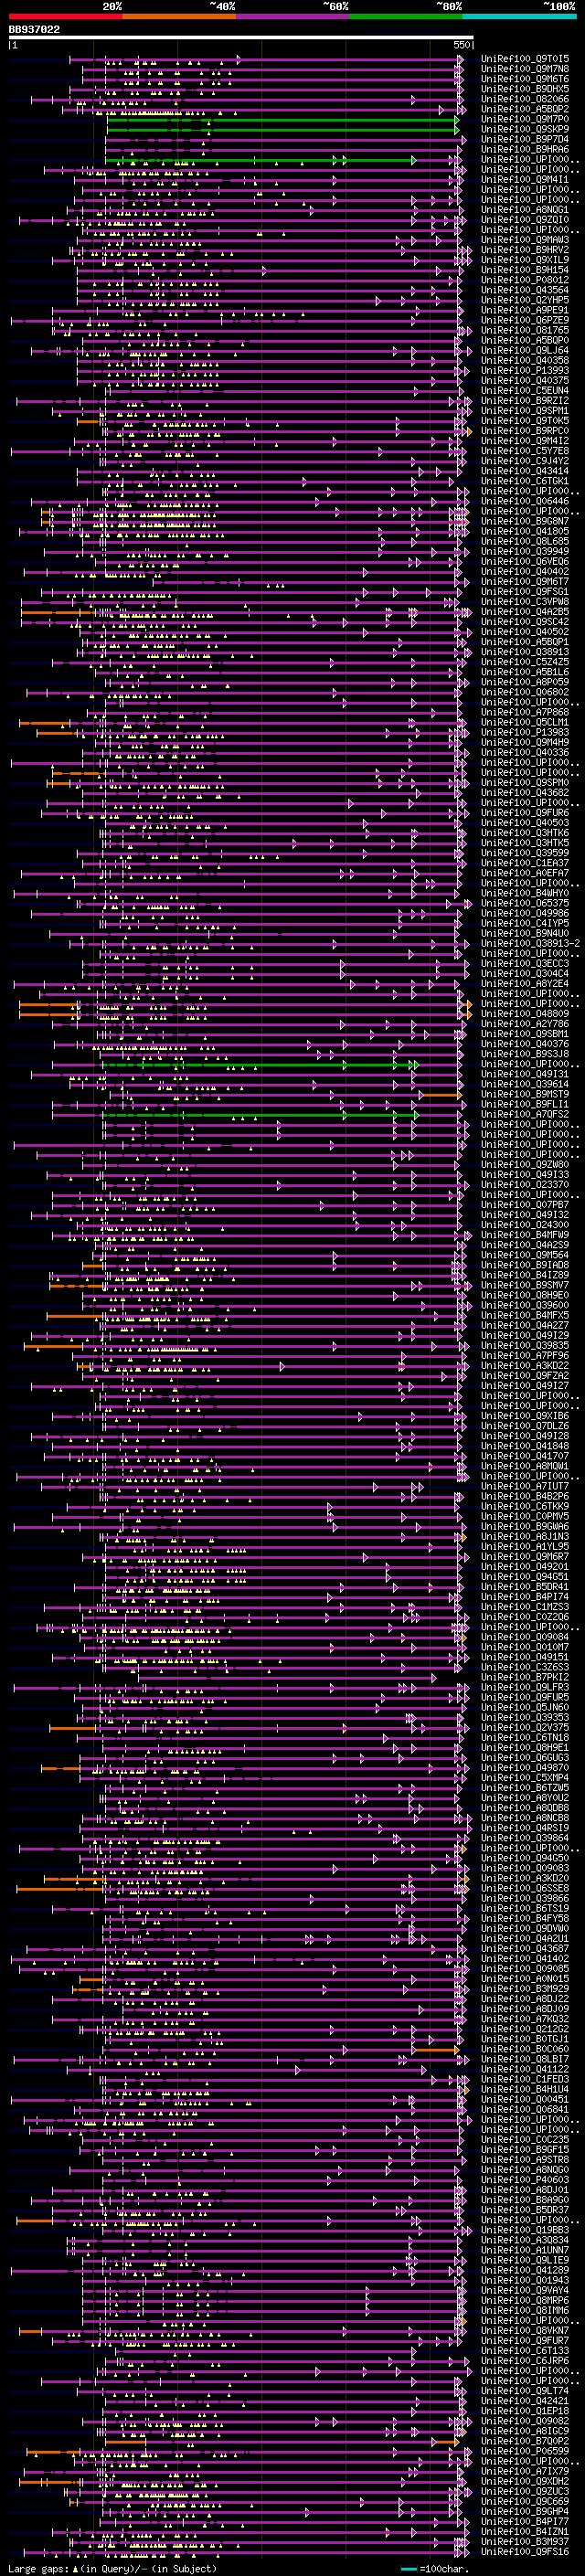The image size is (585, 2576).
Task: Open hit UniRef100_A5BQP2
Action: [525, 109]
